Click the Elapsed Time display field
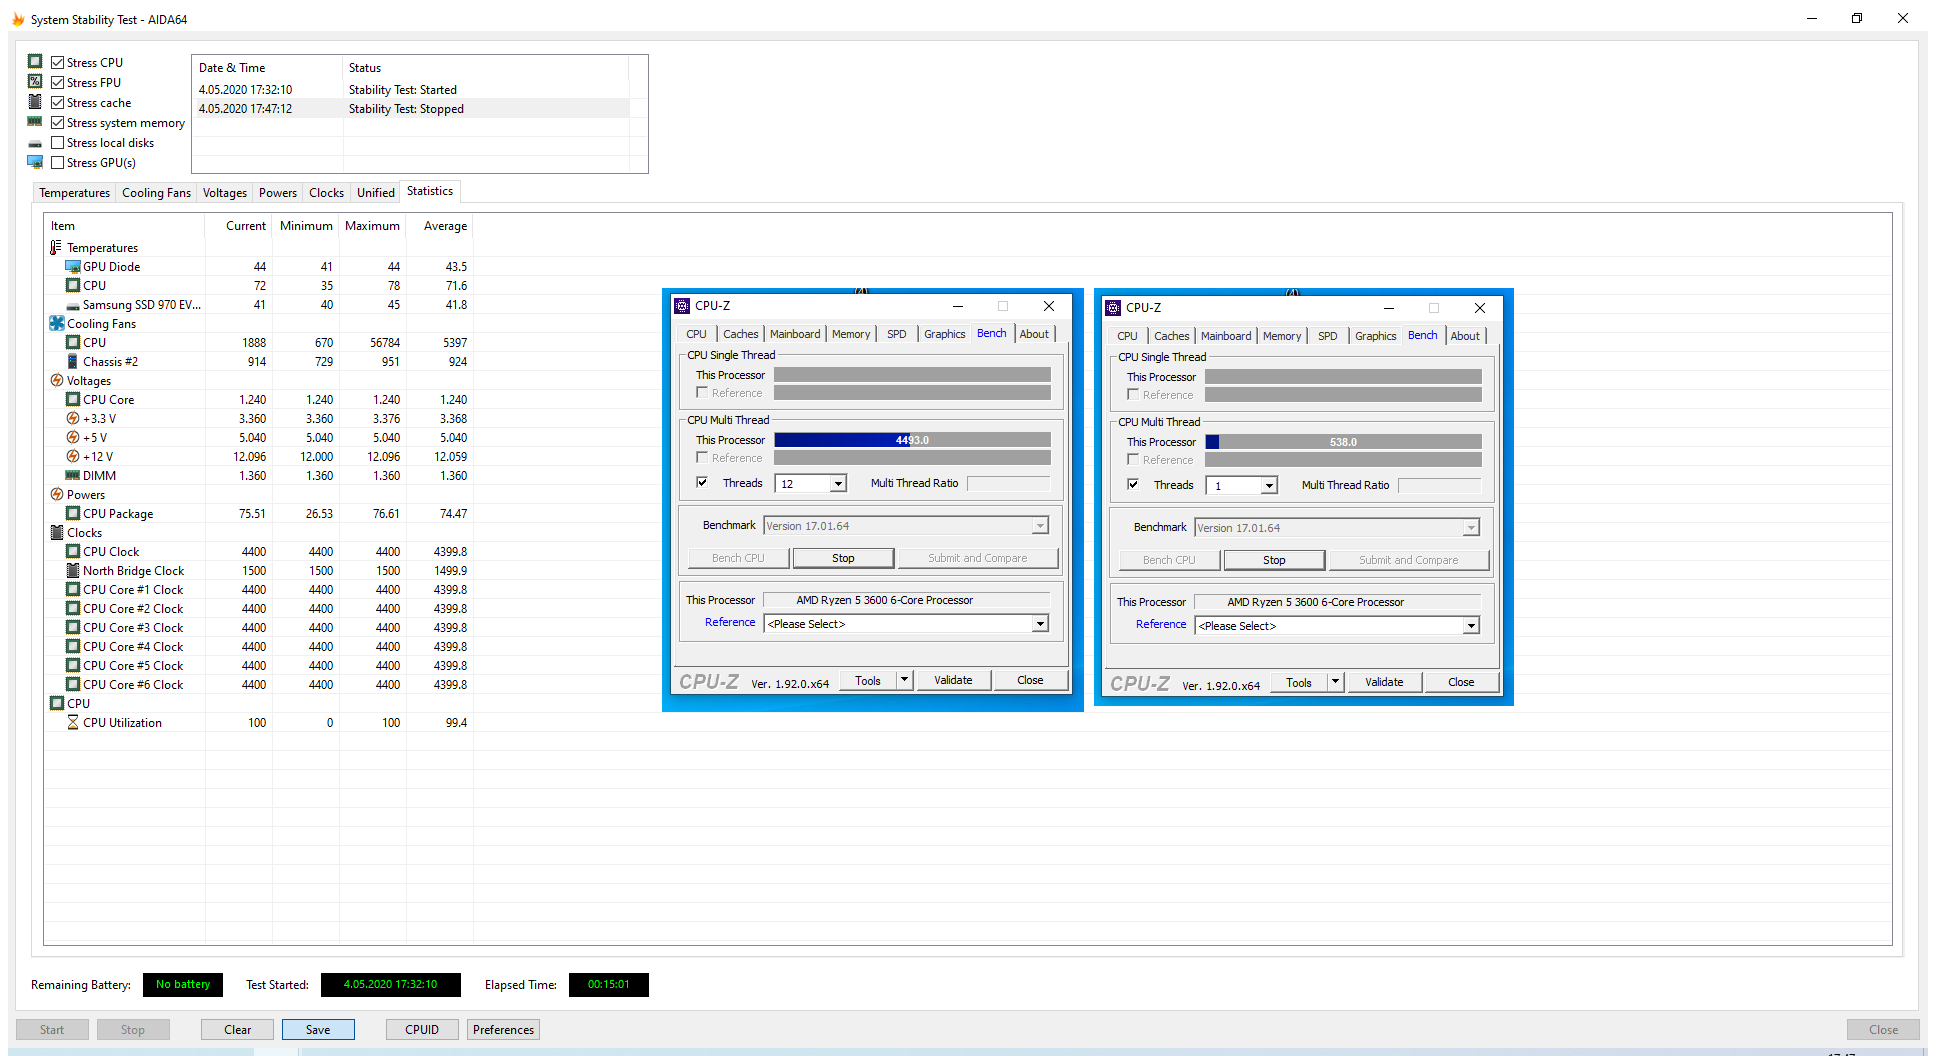The height and width of the screenshot is (1056, 1936). (609, 985)
